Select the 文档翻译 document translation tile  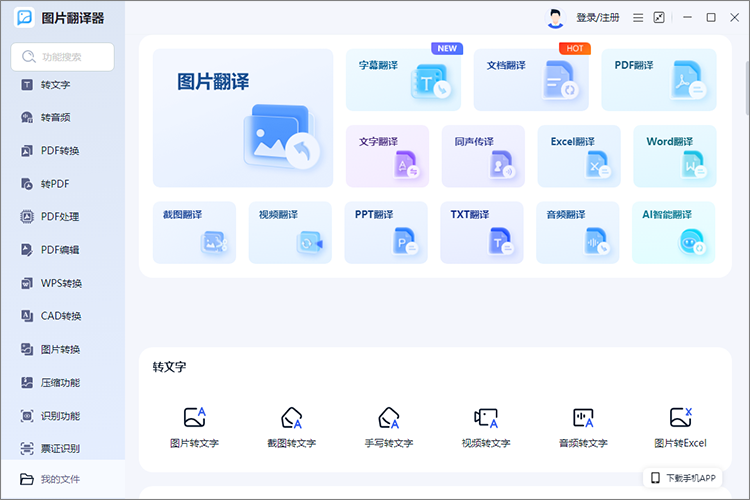coord(531,80)
